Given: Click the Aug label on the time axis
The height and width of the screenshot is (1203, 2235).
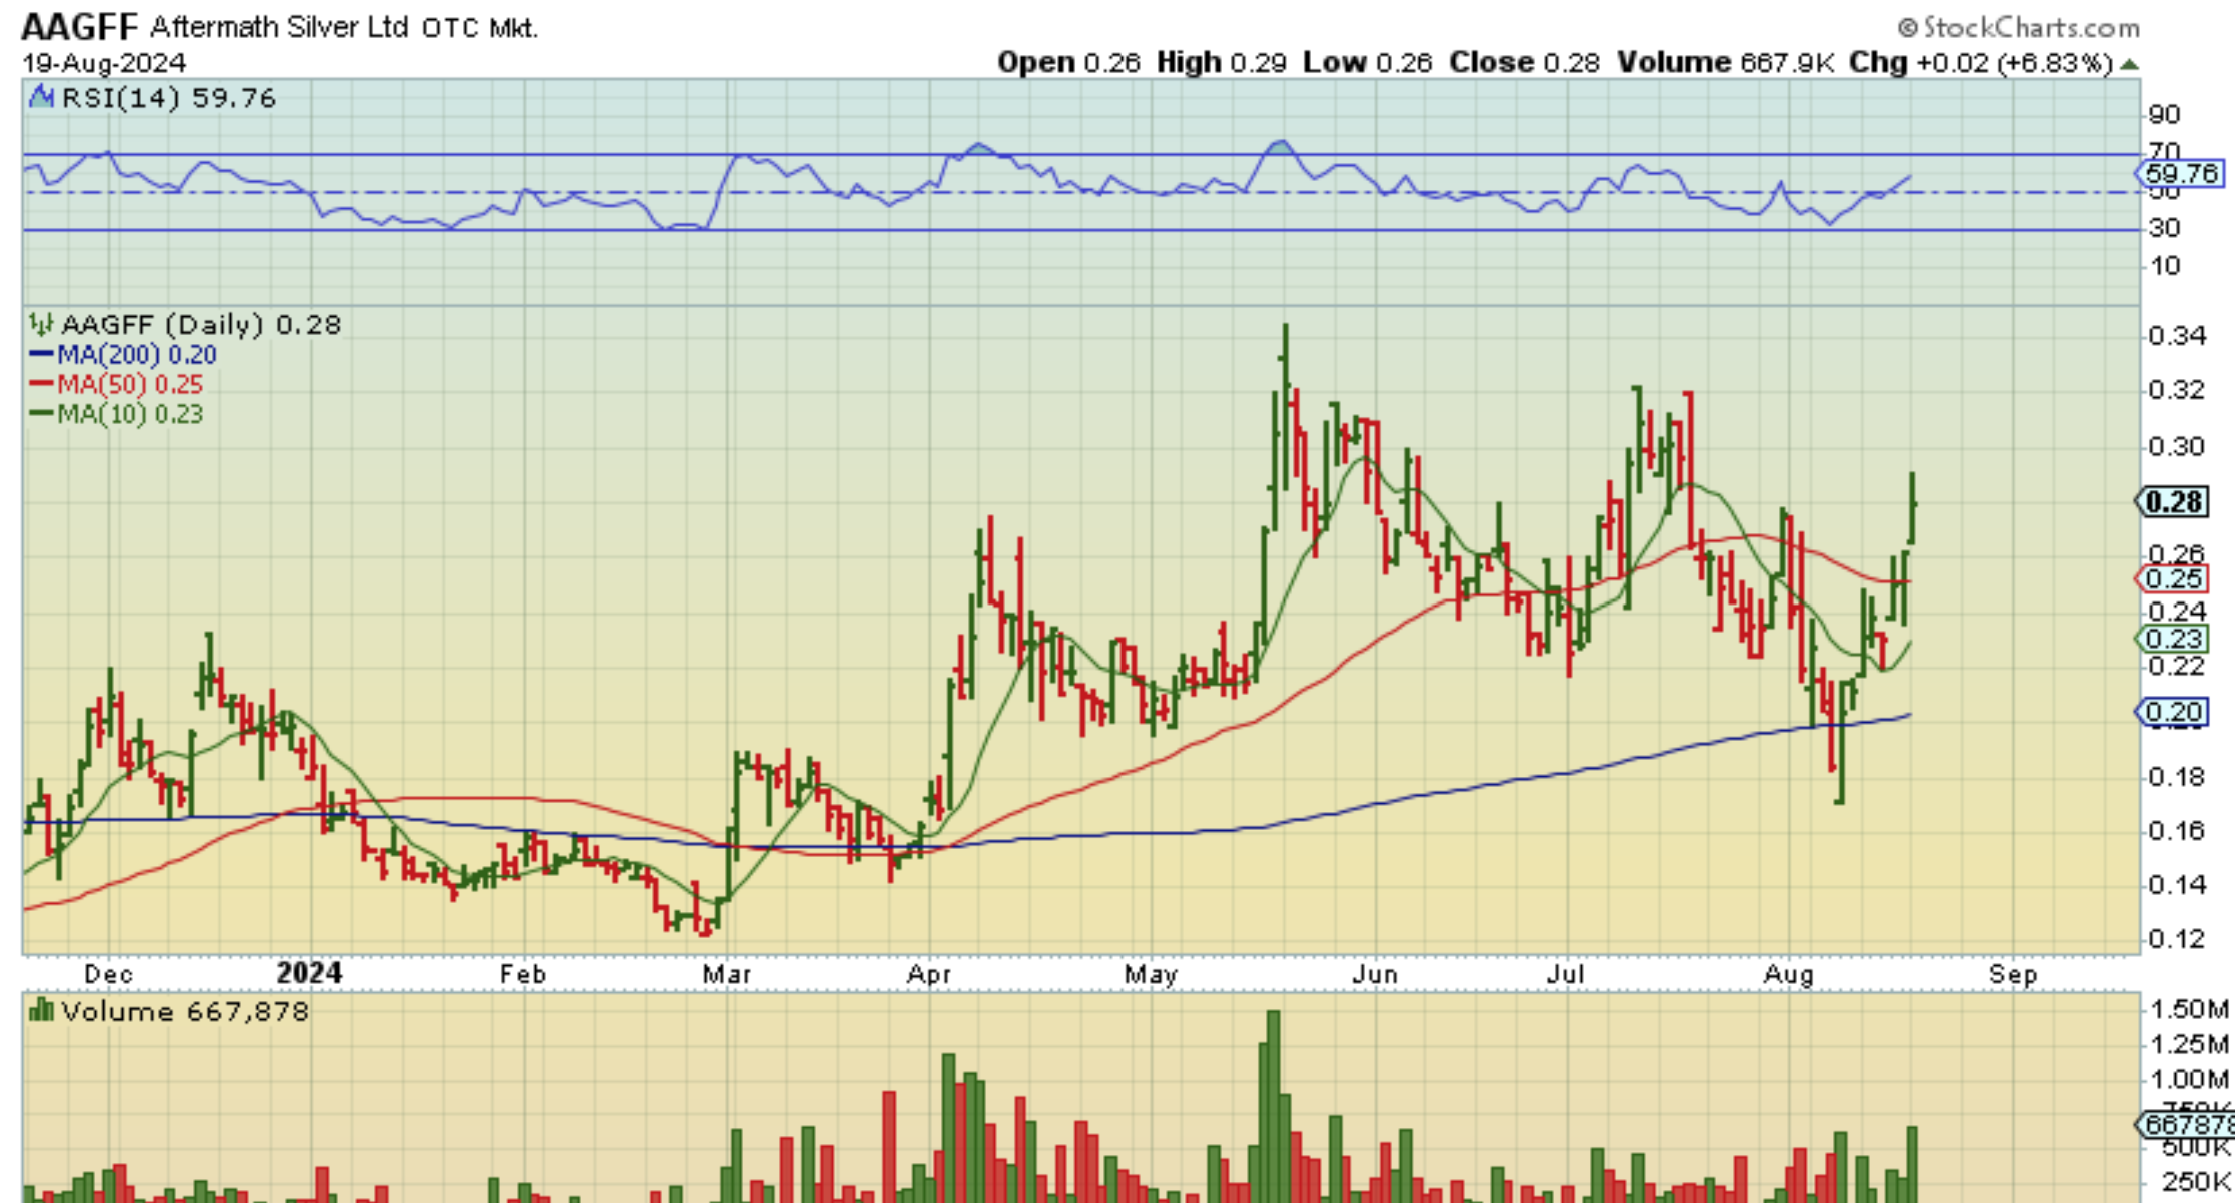Looking at the screenshot, I should pos(1788,973).
